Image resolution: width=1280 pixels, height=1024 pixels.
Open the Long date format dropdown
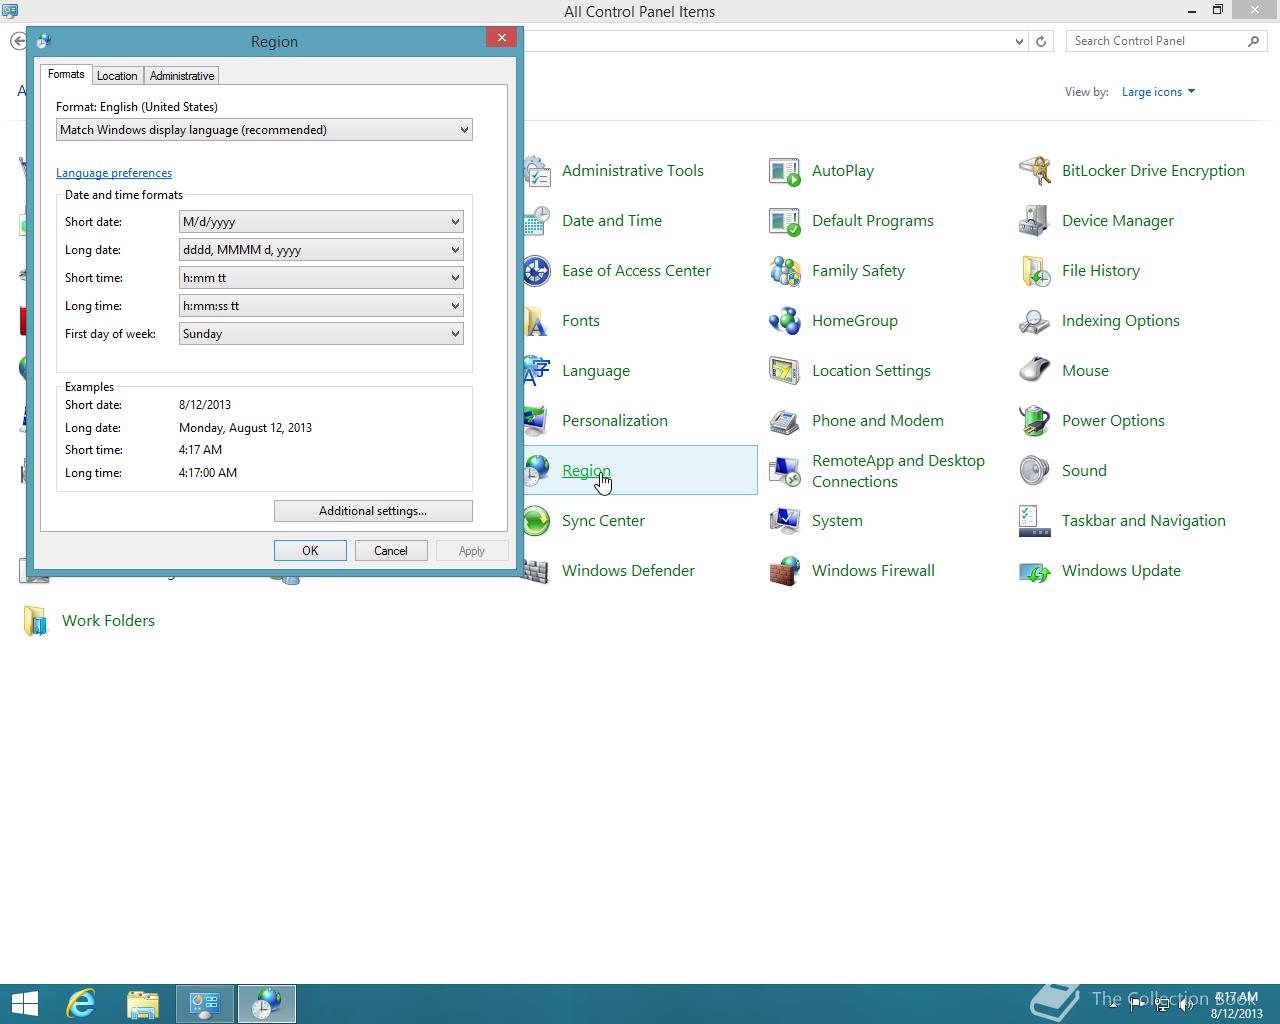[321, 250]
